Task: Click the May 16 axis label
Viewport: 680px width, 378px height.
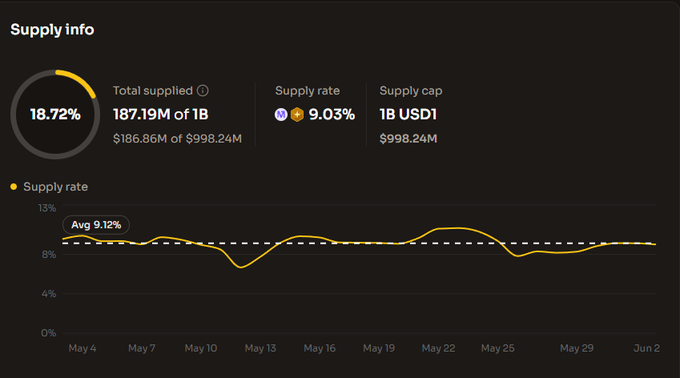Action: [x=320, y=348]
